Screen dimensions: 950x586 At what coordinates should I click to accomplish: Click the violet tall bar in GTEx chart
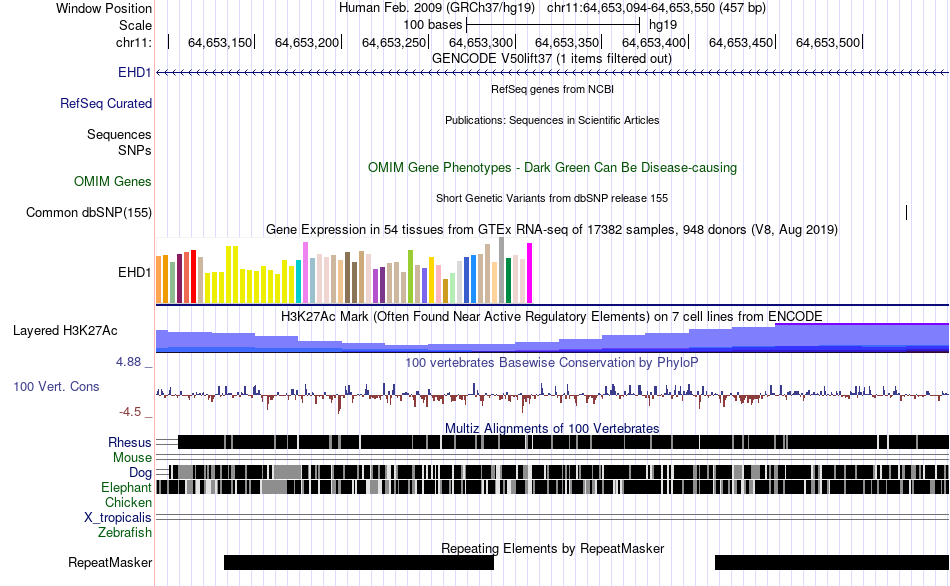pos(305,272)
